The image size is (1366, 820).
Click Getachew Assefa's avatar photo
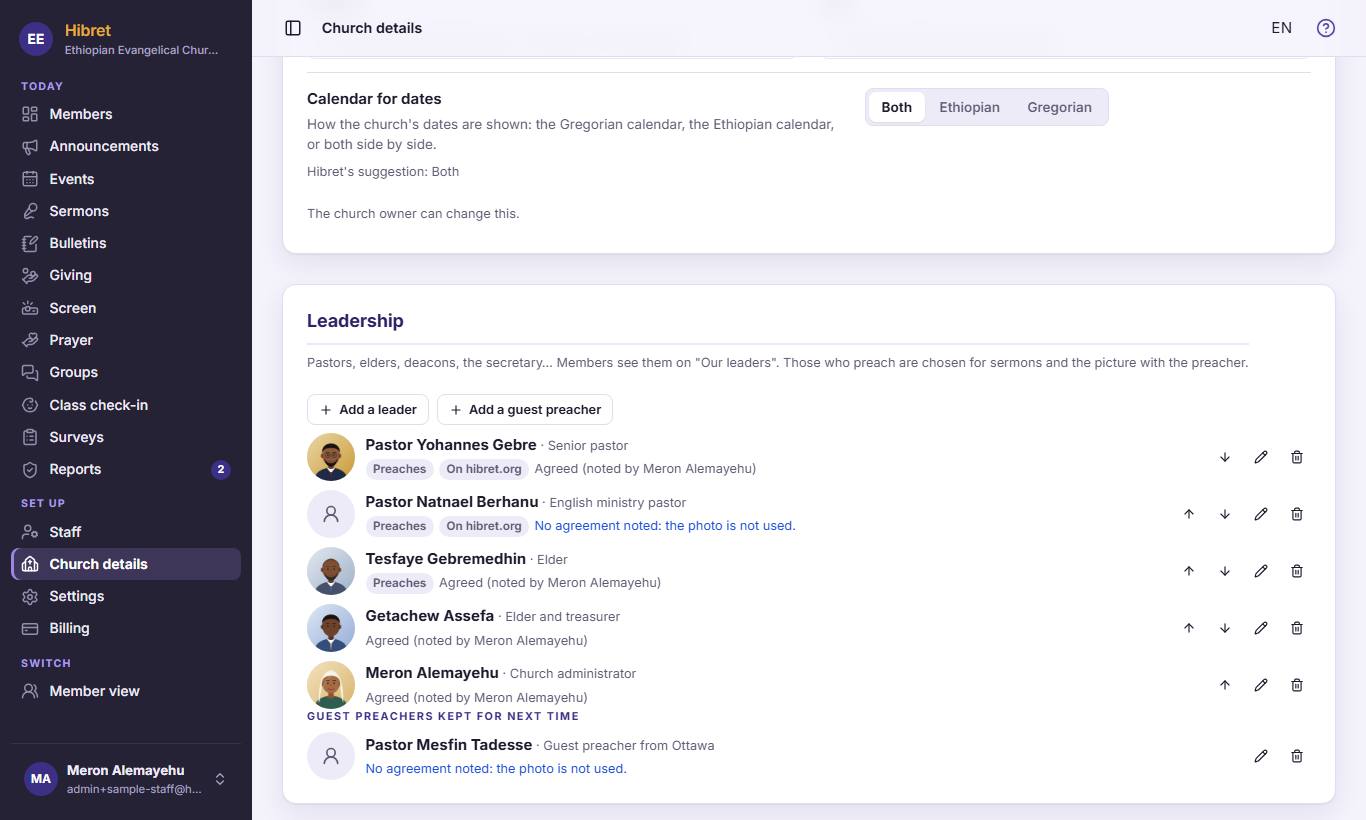[331, 628]
